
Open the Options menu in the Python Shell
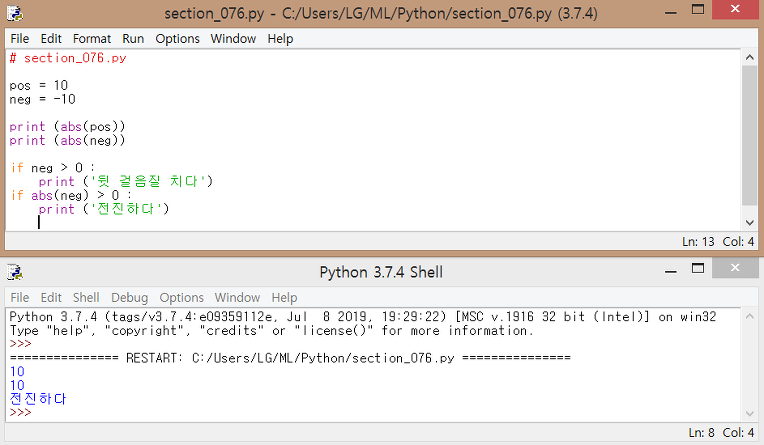click(x=181, y=297)
